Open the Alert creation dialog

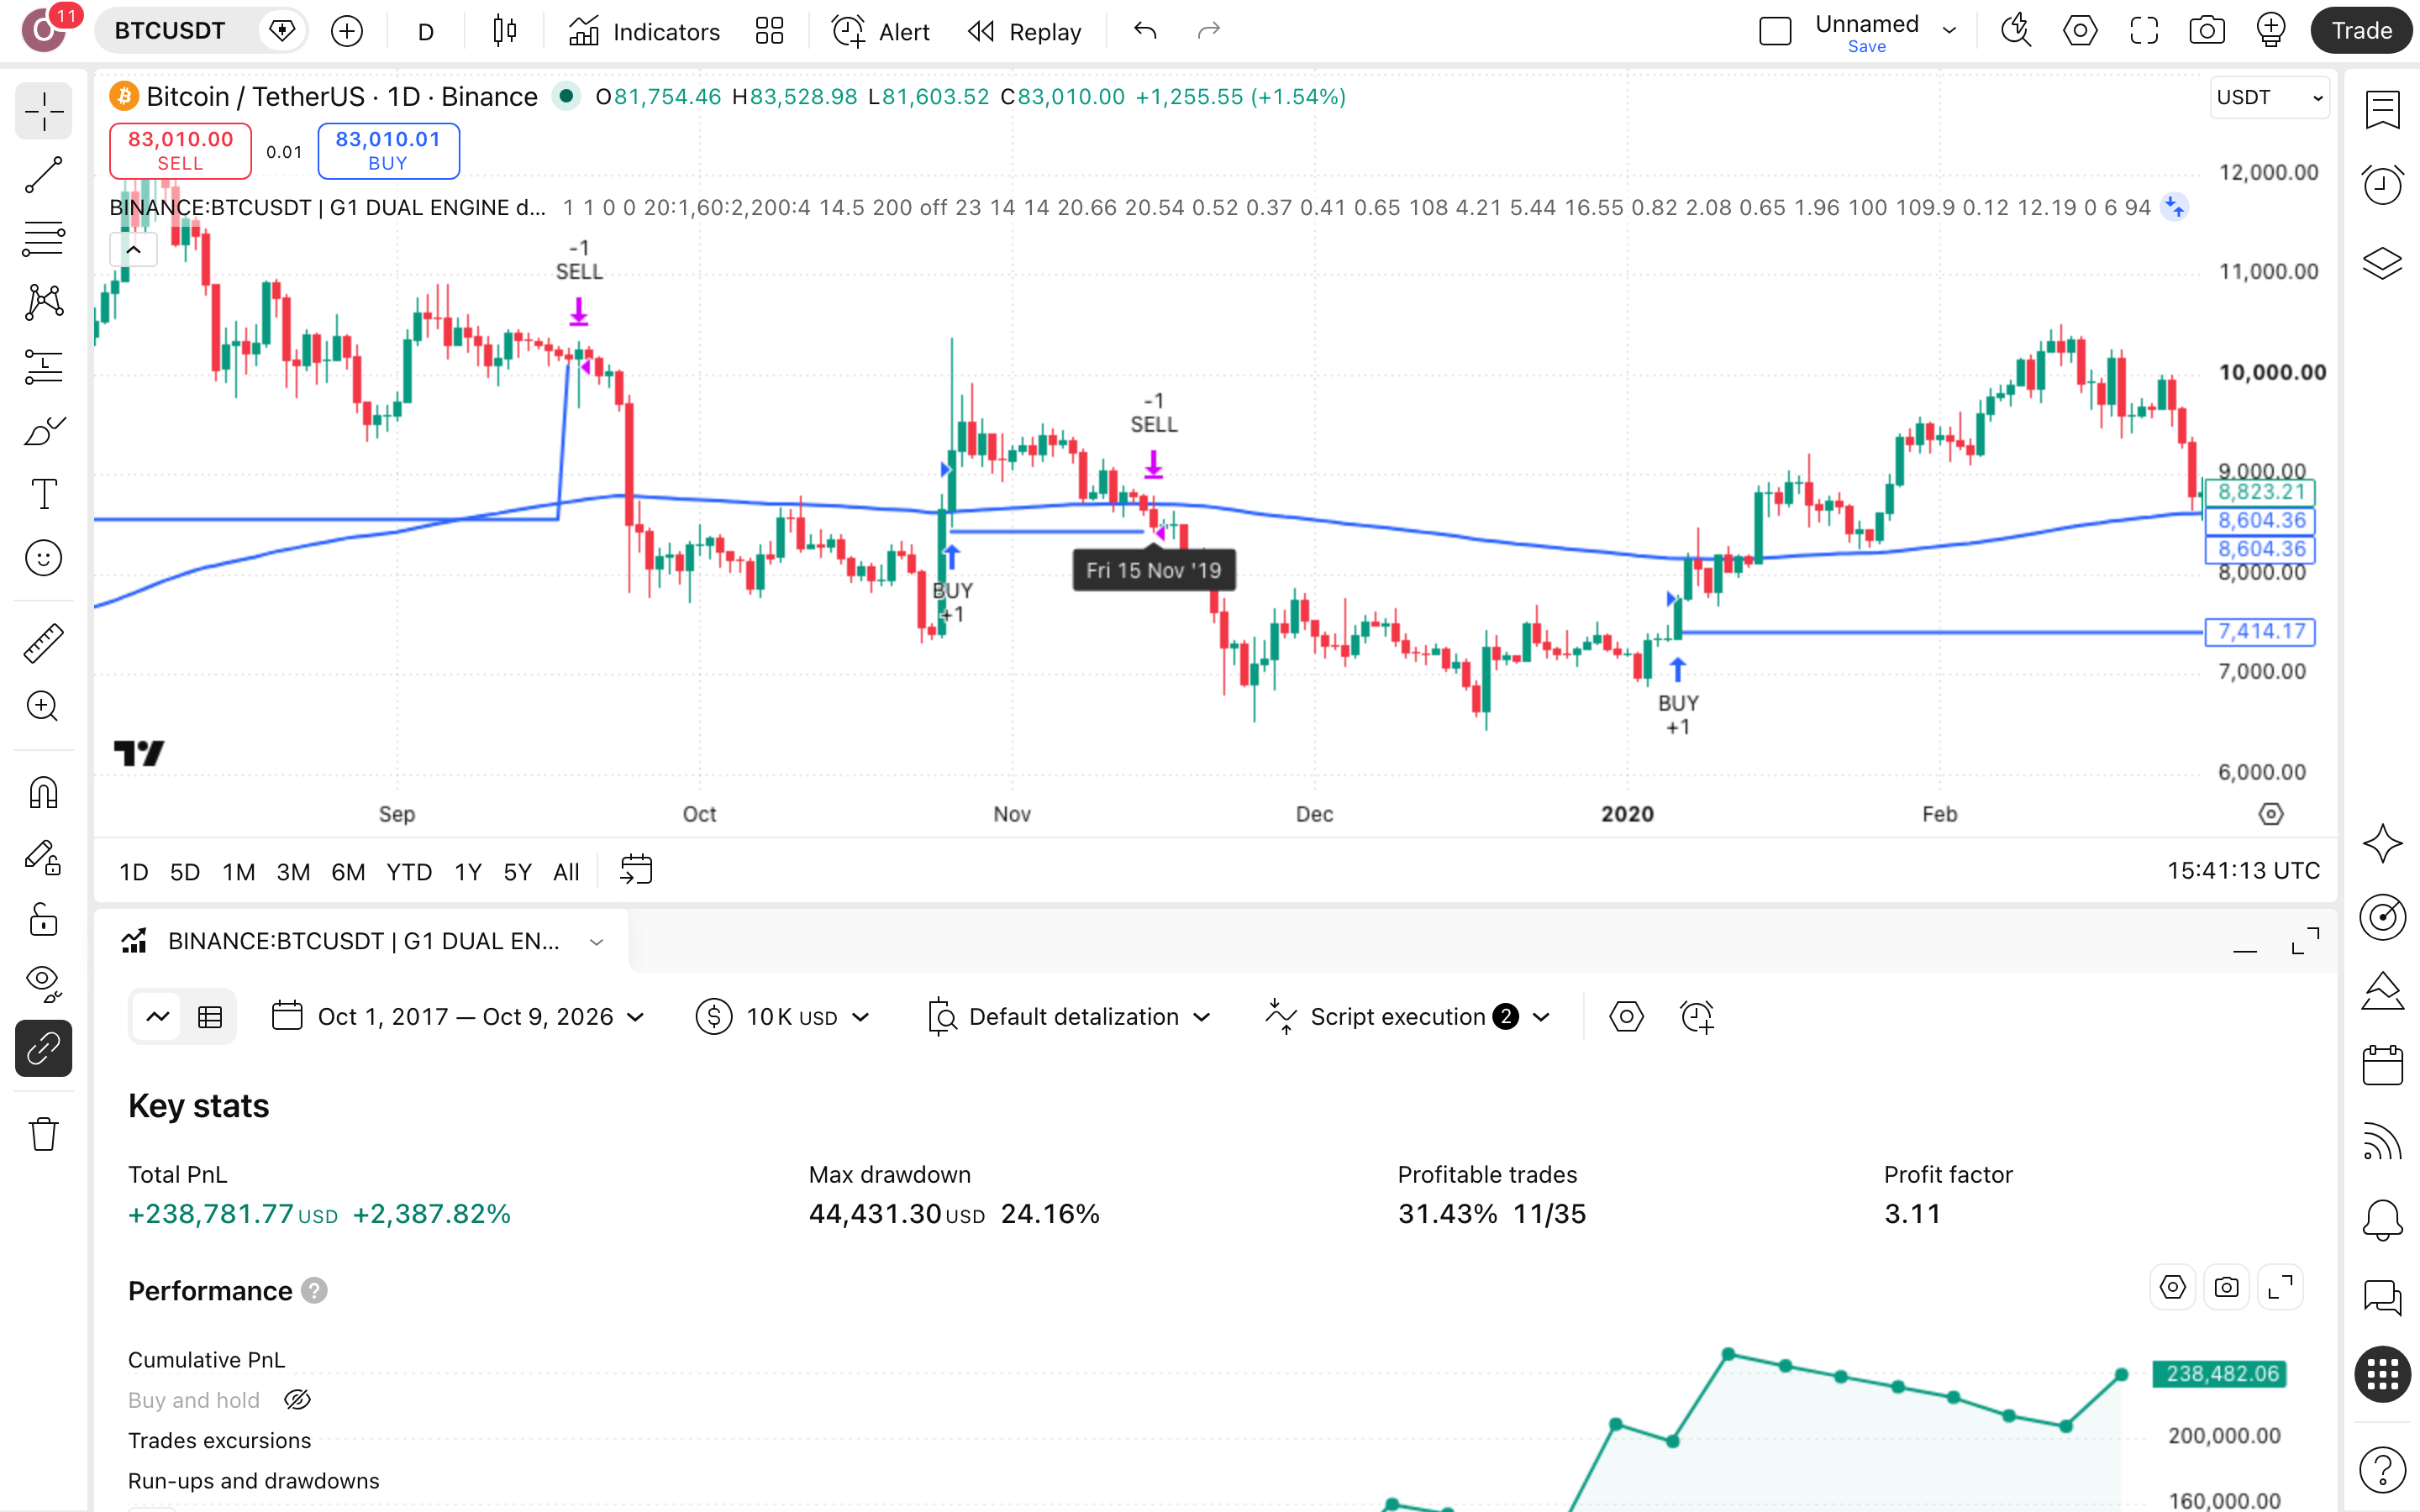click(x=881, y=31)
